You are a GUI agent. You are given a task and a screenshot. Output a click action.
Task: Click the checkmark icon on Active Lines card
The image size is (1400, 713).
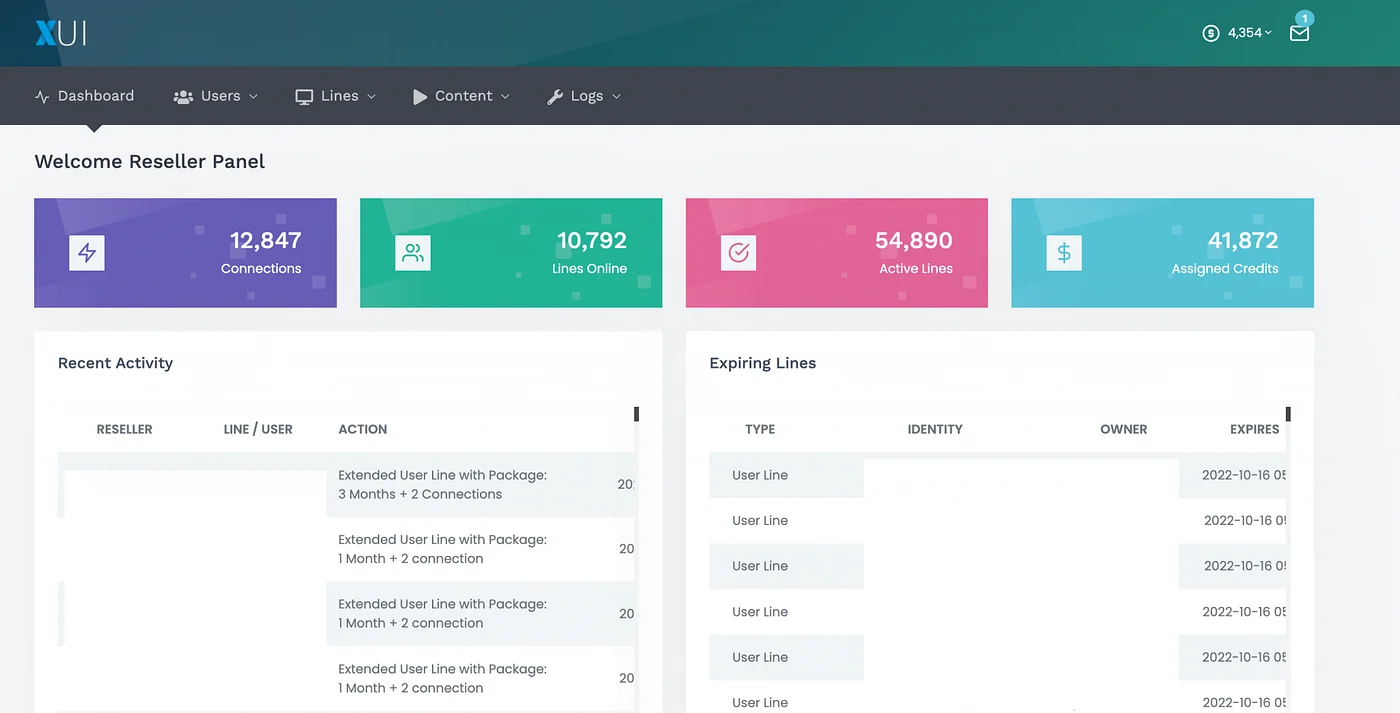pyautogui.click(x=738, y=252)
